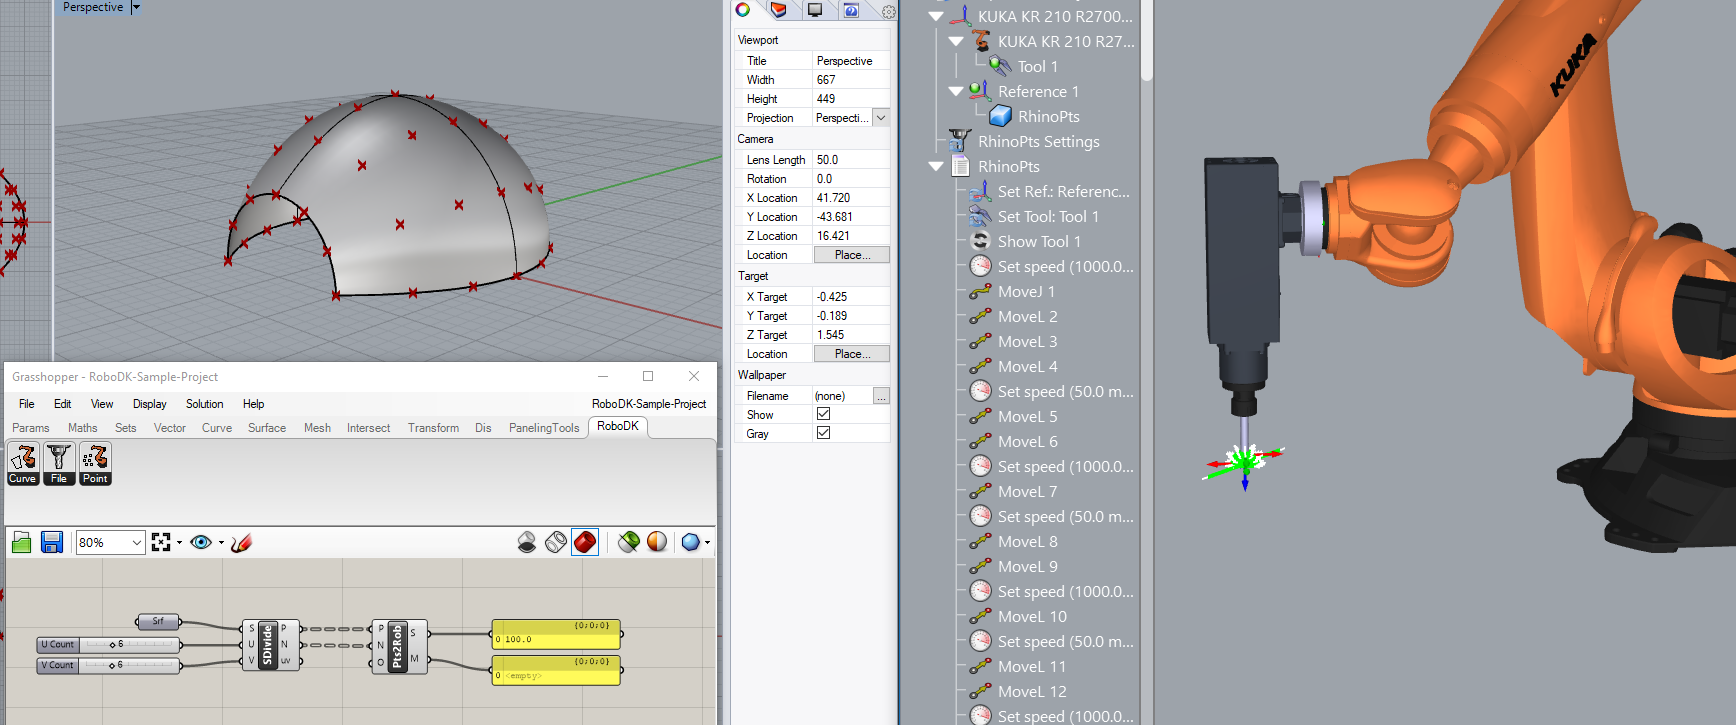Toggle the wallpaper Show checkbox

(x=823, y=414)
